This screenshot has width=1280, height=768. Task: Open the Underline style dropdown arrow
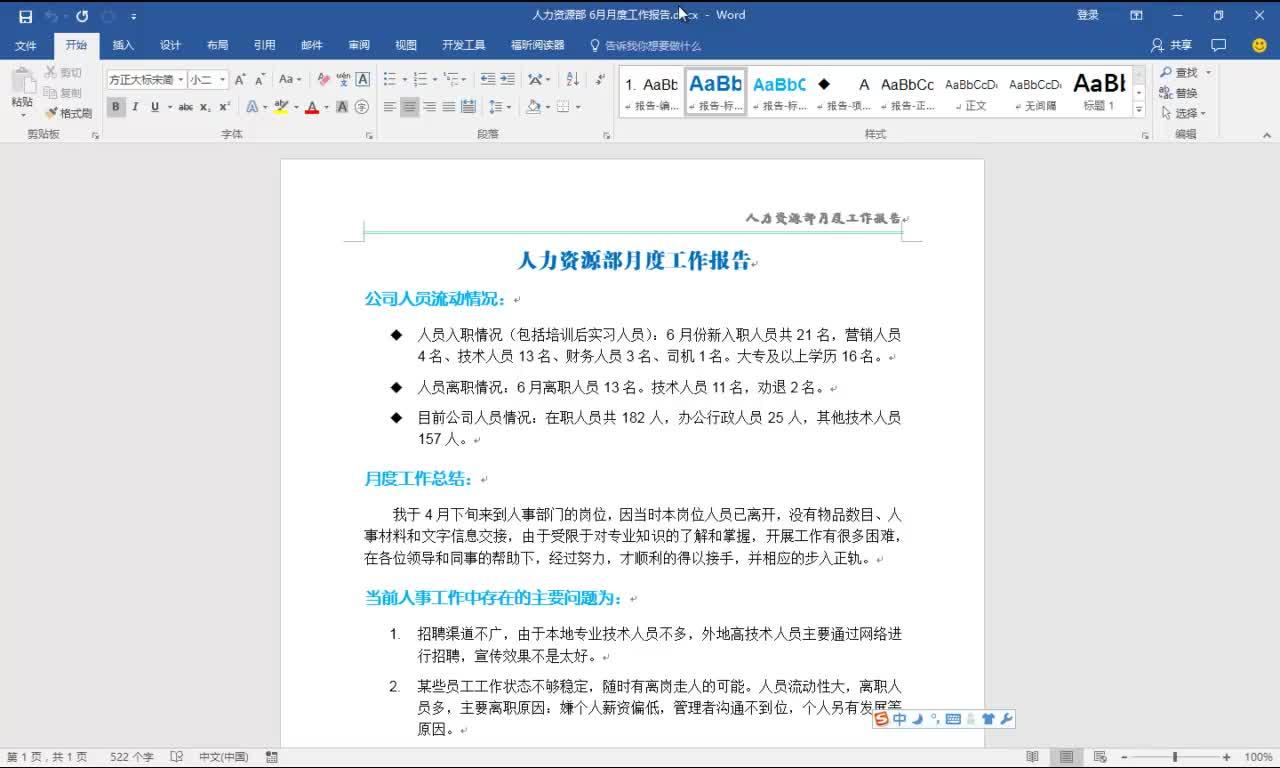pos(170,107)
